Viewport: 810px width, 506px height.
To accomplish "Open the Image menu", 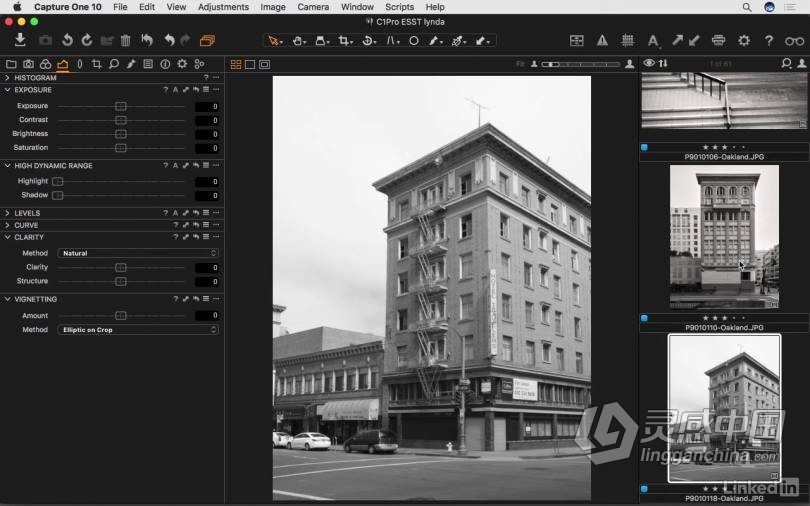I will tap(273, 7).
